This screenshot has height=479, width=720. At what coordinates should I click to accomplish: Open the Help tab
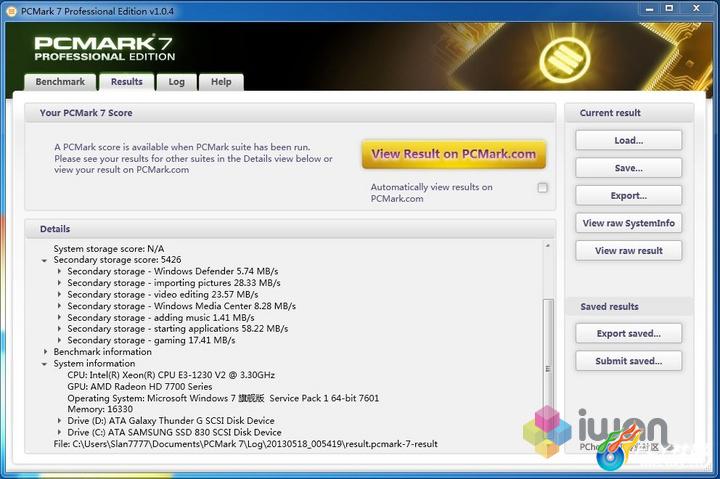click(x=221, y=82)
